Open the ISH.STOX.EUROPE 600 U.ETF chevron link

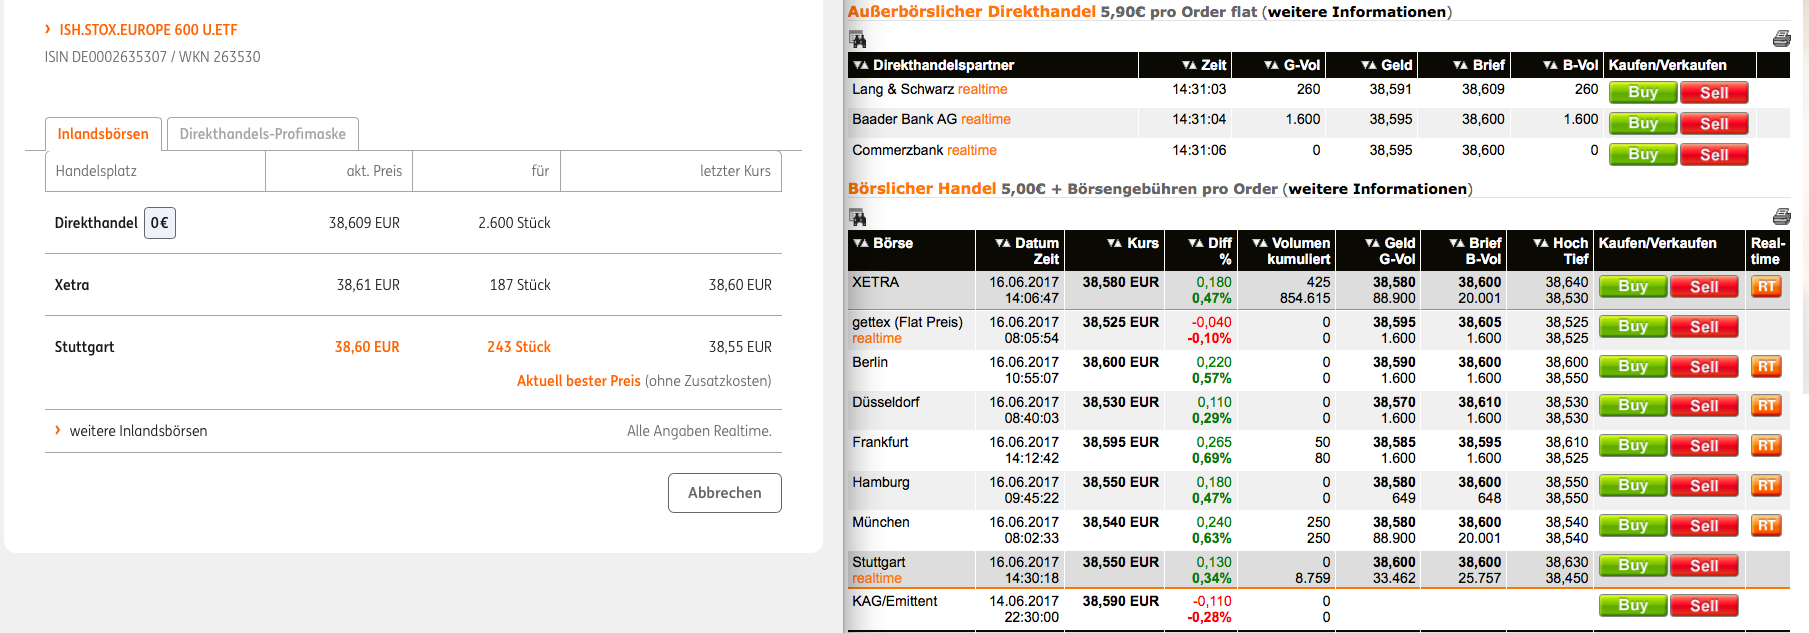(x=148, y=30)
